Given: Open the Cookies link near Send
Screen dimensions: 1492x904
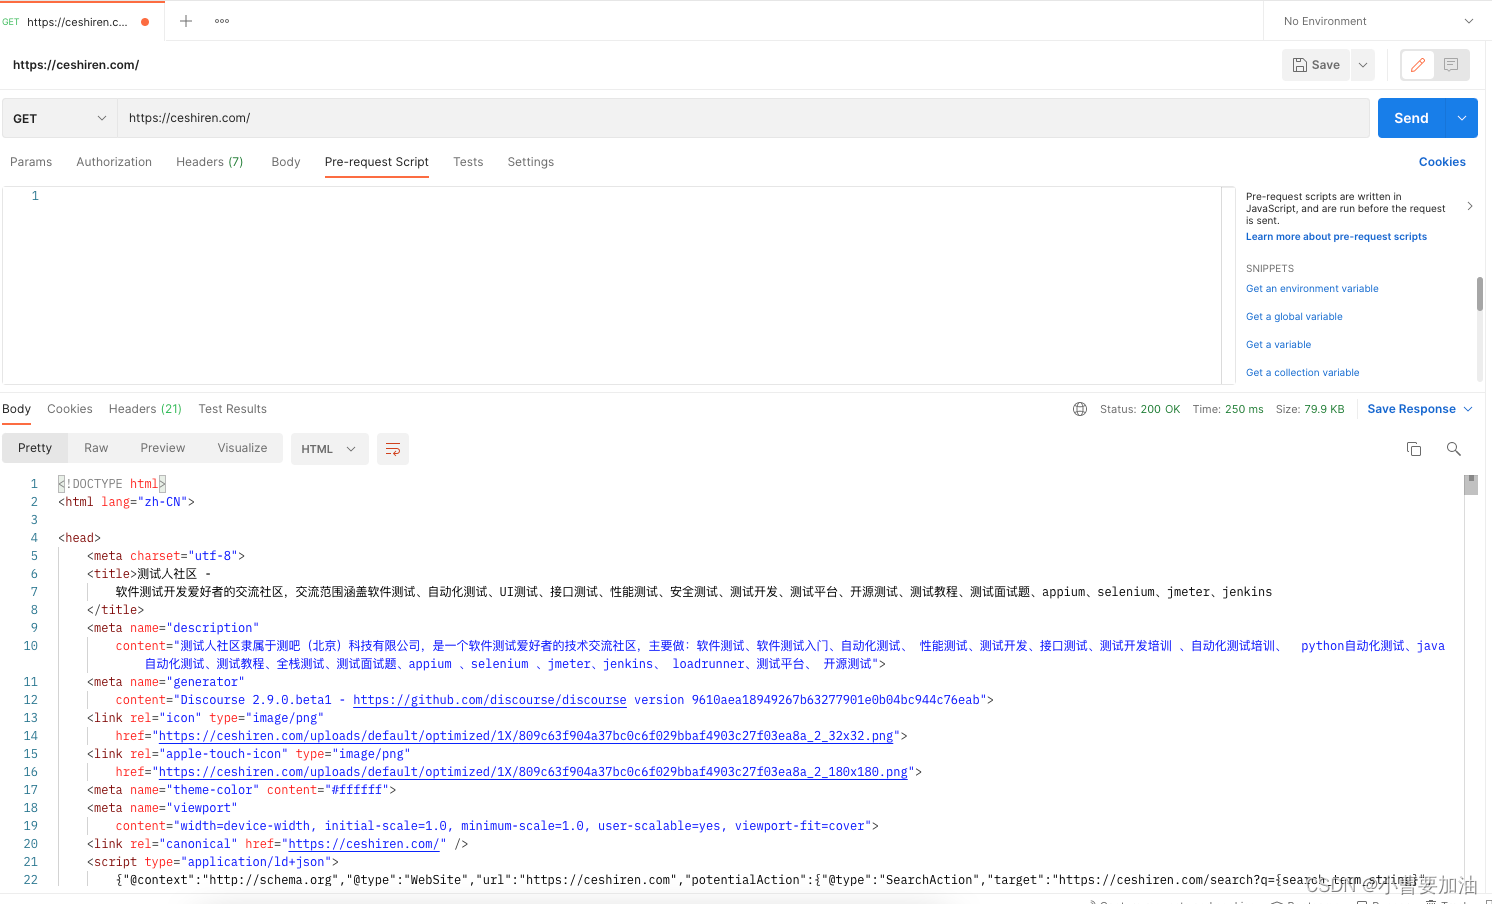Looking at the screenshot, I should tap(1442, 162).
